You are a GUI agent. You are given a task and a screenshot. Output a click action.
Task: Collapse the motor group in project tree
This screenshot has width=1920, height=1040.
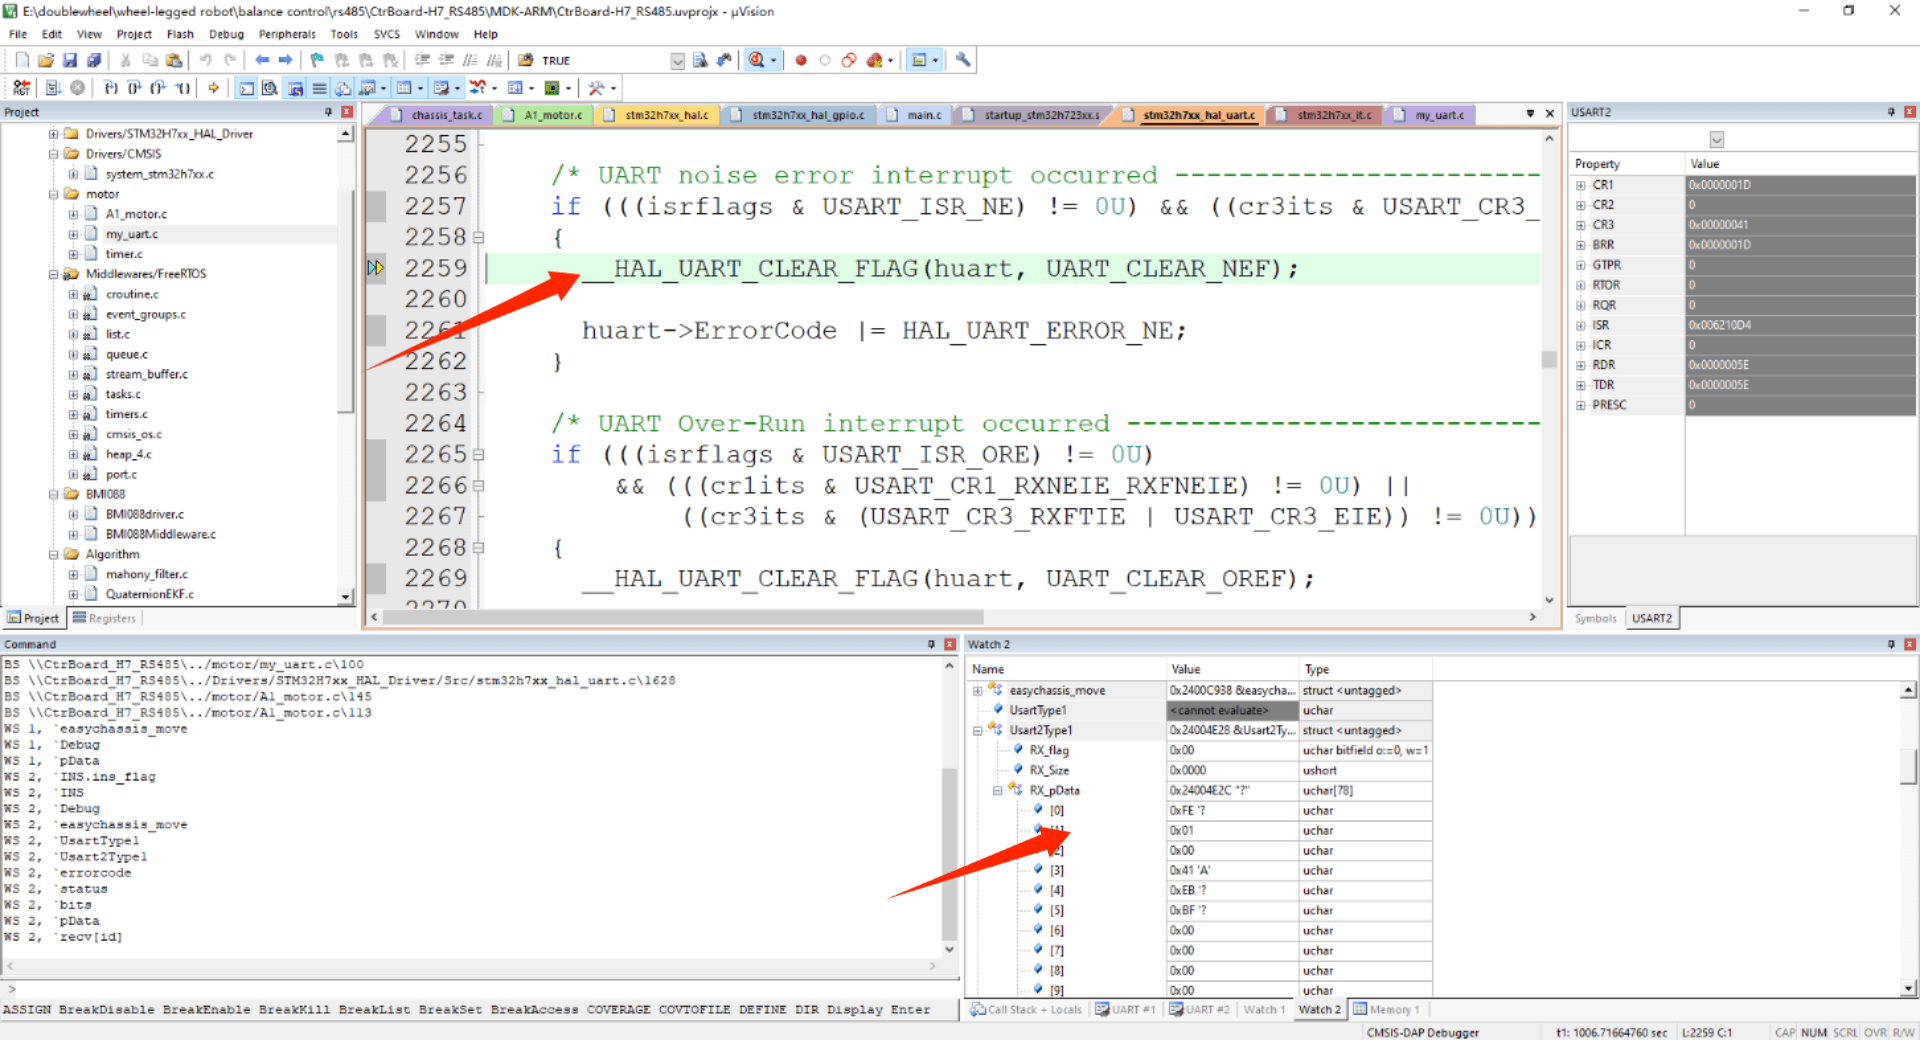pos(54,193)
